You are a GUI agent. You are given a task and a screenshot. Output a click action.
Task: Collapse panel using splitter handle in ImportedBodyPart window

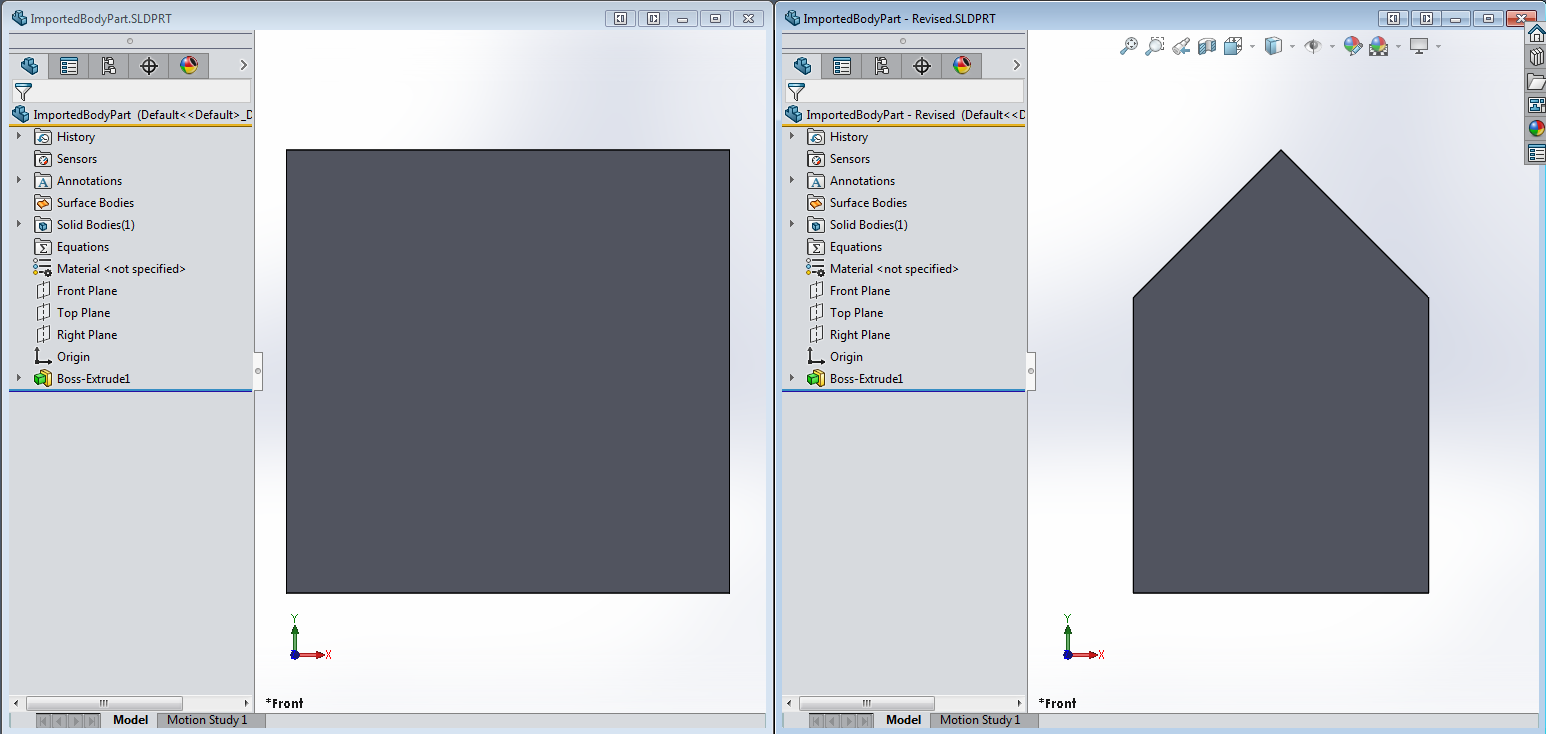(257, 371)
